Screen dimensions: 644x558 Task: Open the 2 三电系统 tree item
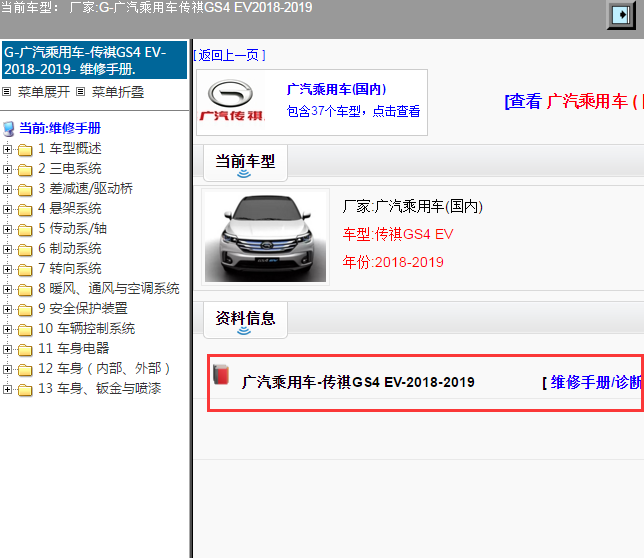click(70, 168)
